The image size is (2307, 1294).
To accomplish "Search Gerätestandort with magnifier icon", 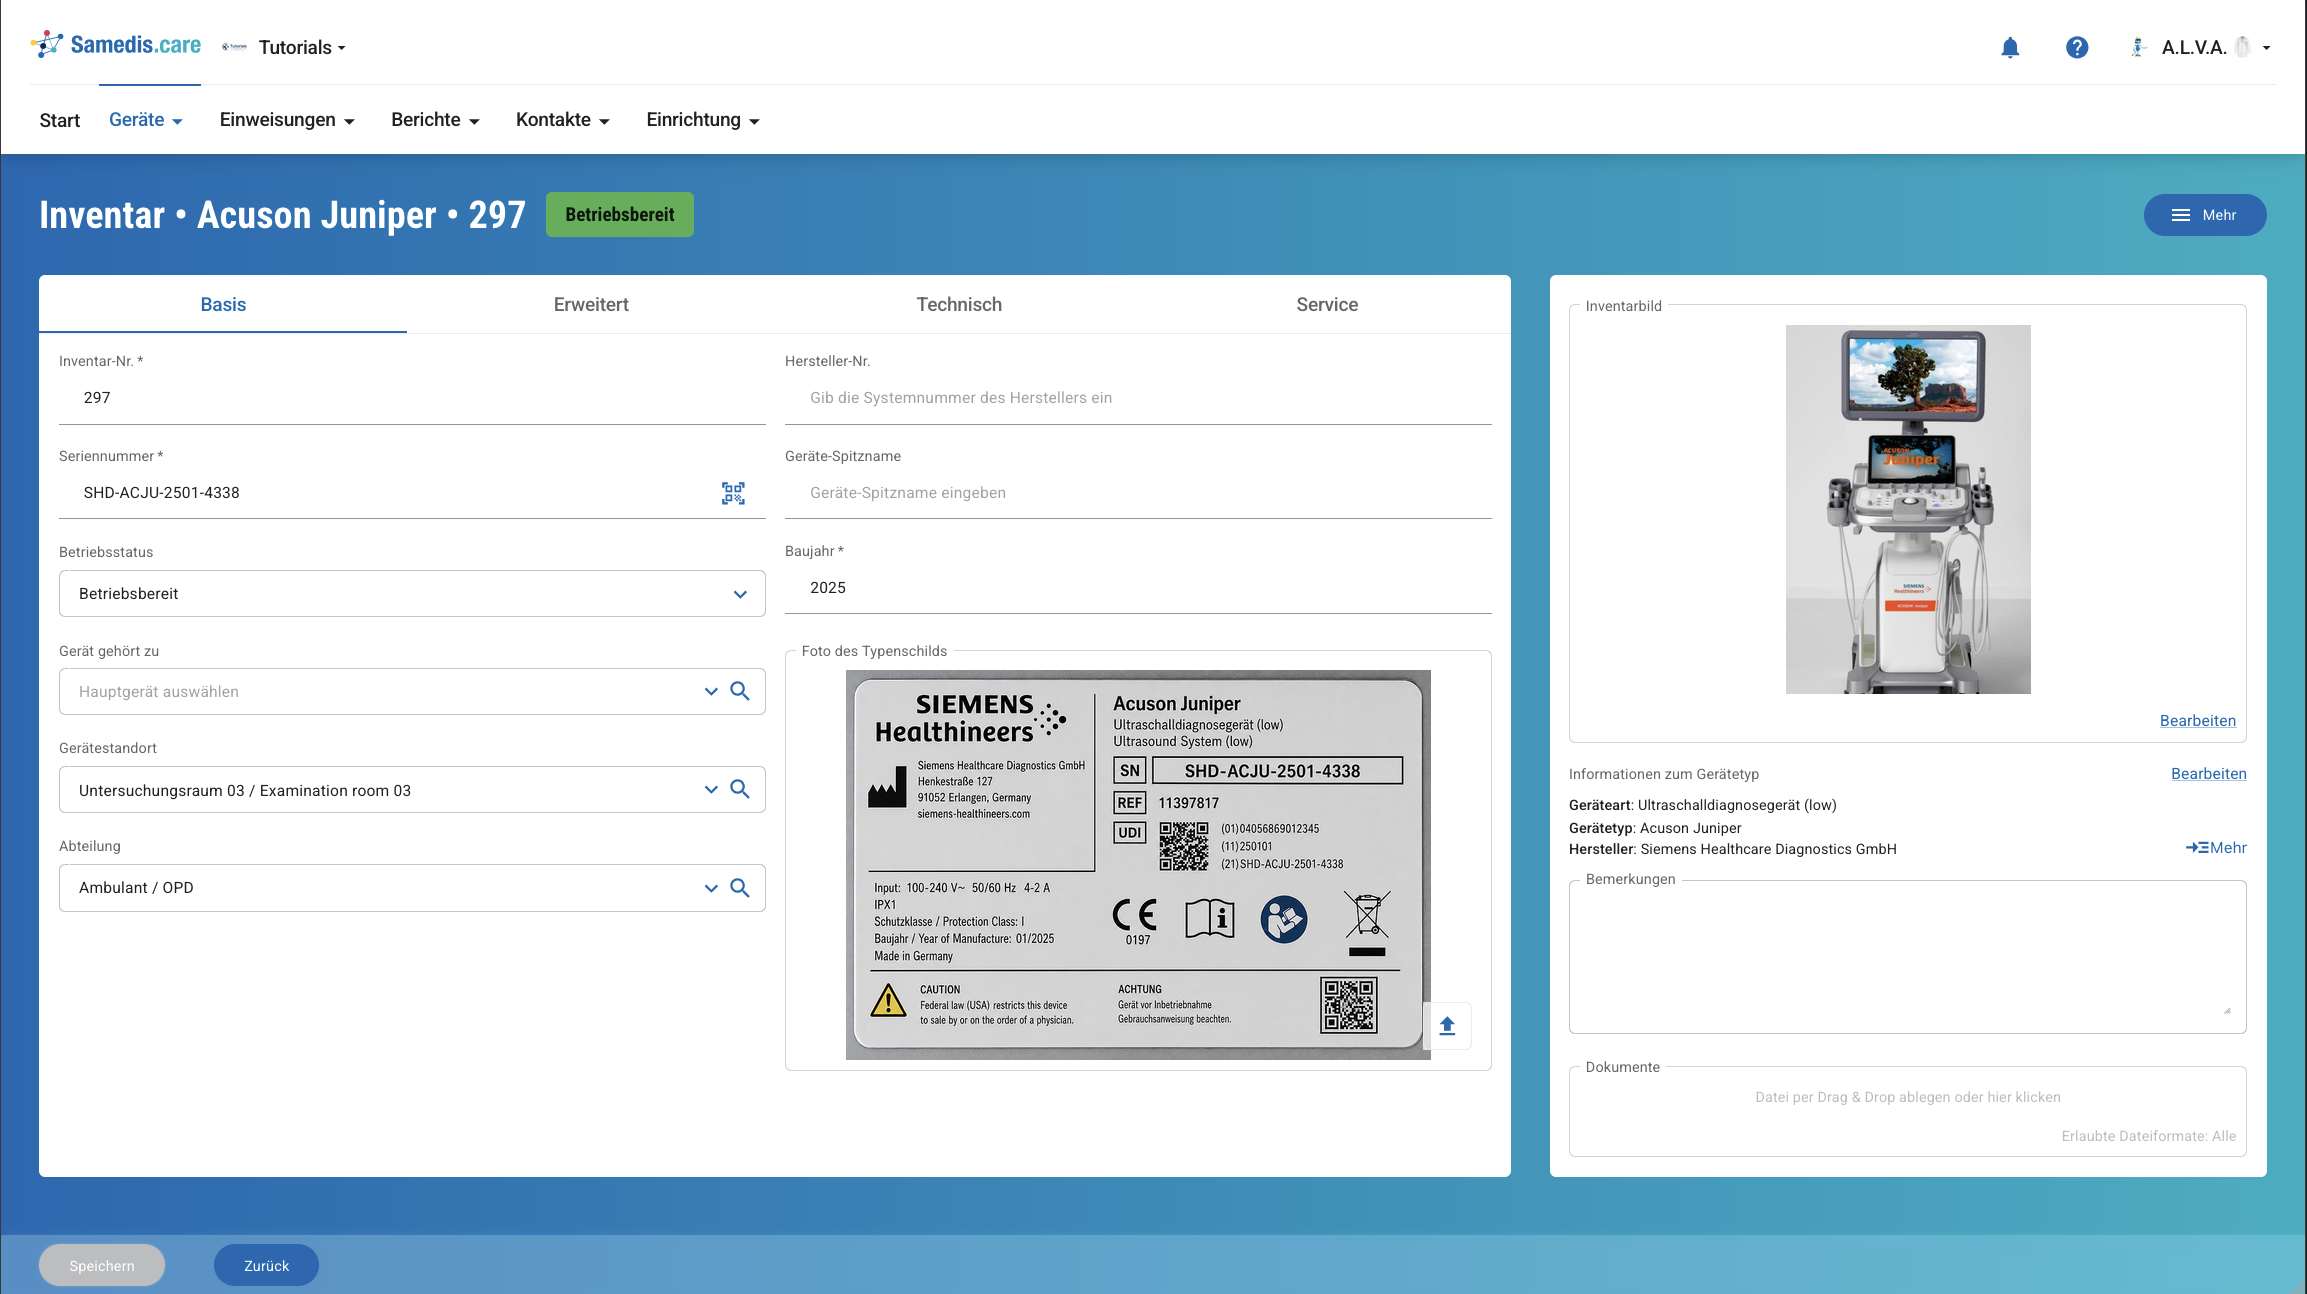I will (x=740, y=789).
